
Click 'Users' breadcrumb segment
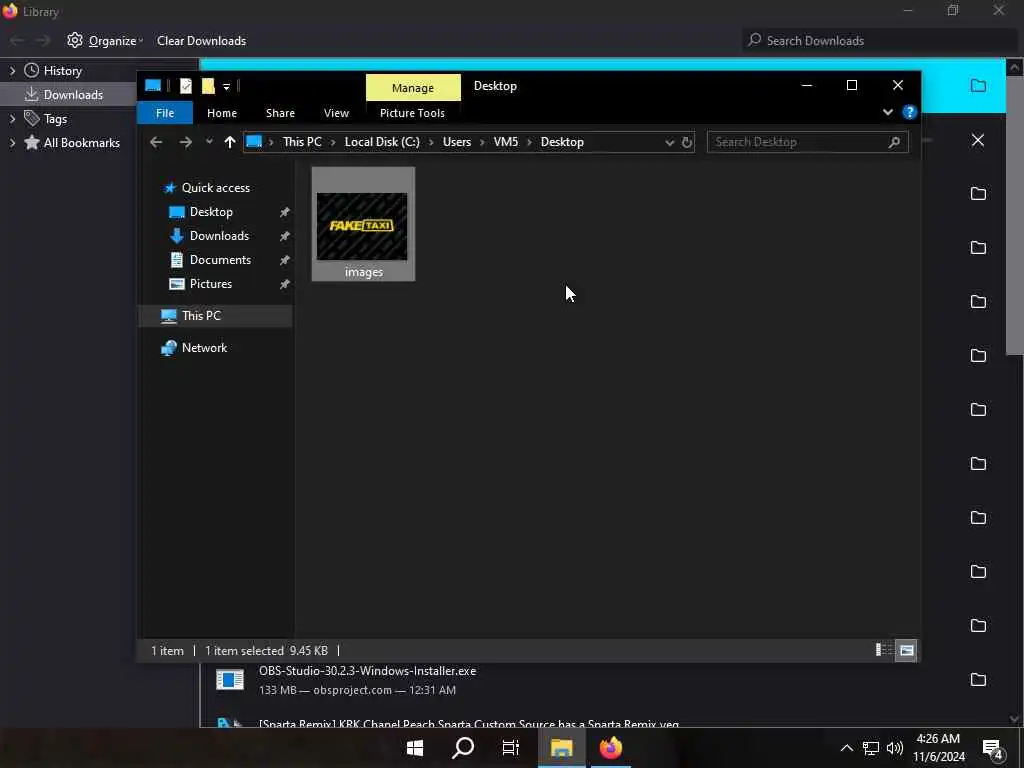(456, 142)
